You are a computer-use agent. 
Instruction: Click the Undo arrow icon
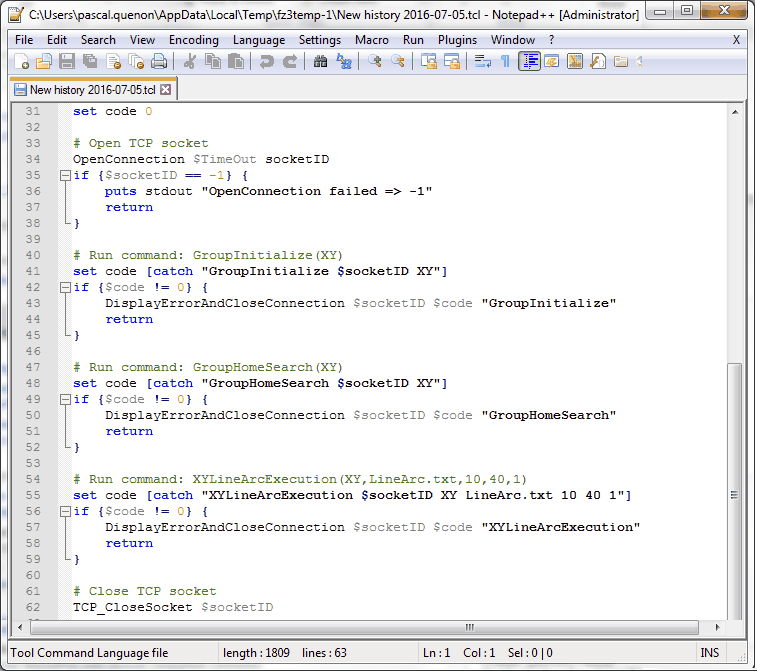click(266, 62)
